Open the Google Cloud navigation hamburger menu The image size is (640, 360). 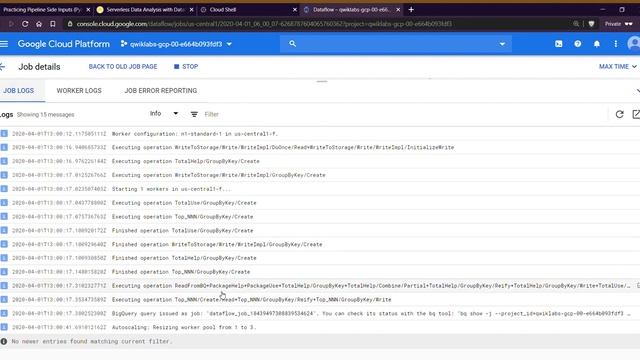tap(4, 44)
